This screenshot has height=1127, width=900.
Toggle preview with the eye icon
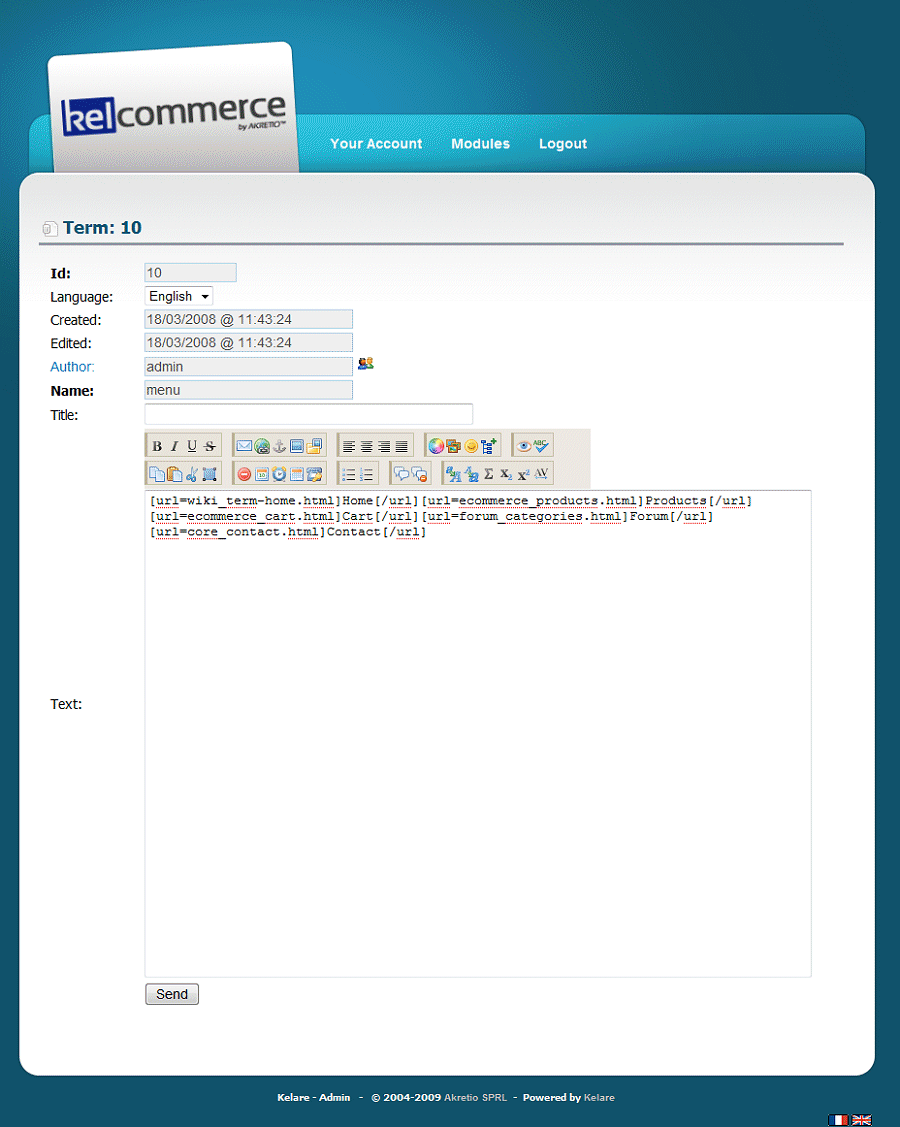pyautogui.click(x=524, y=446)
